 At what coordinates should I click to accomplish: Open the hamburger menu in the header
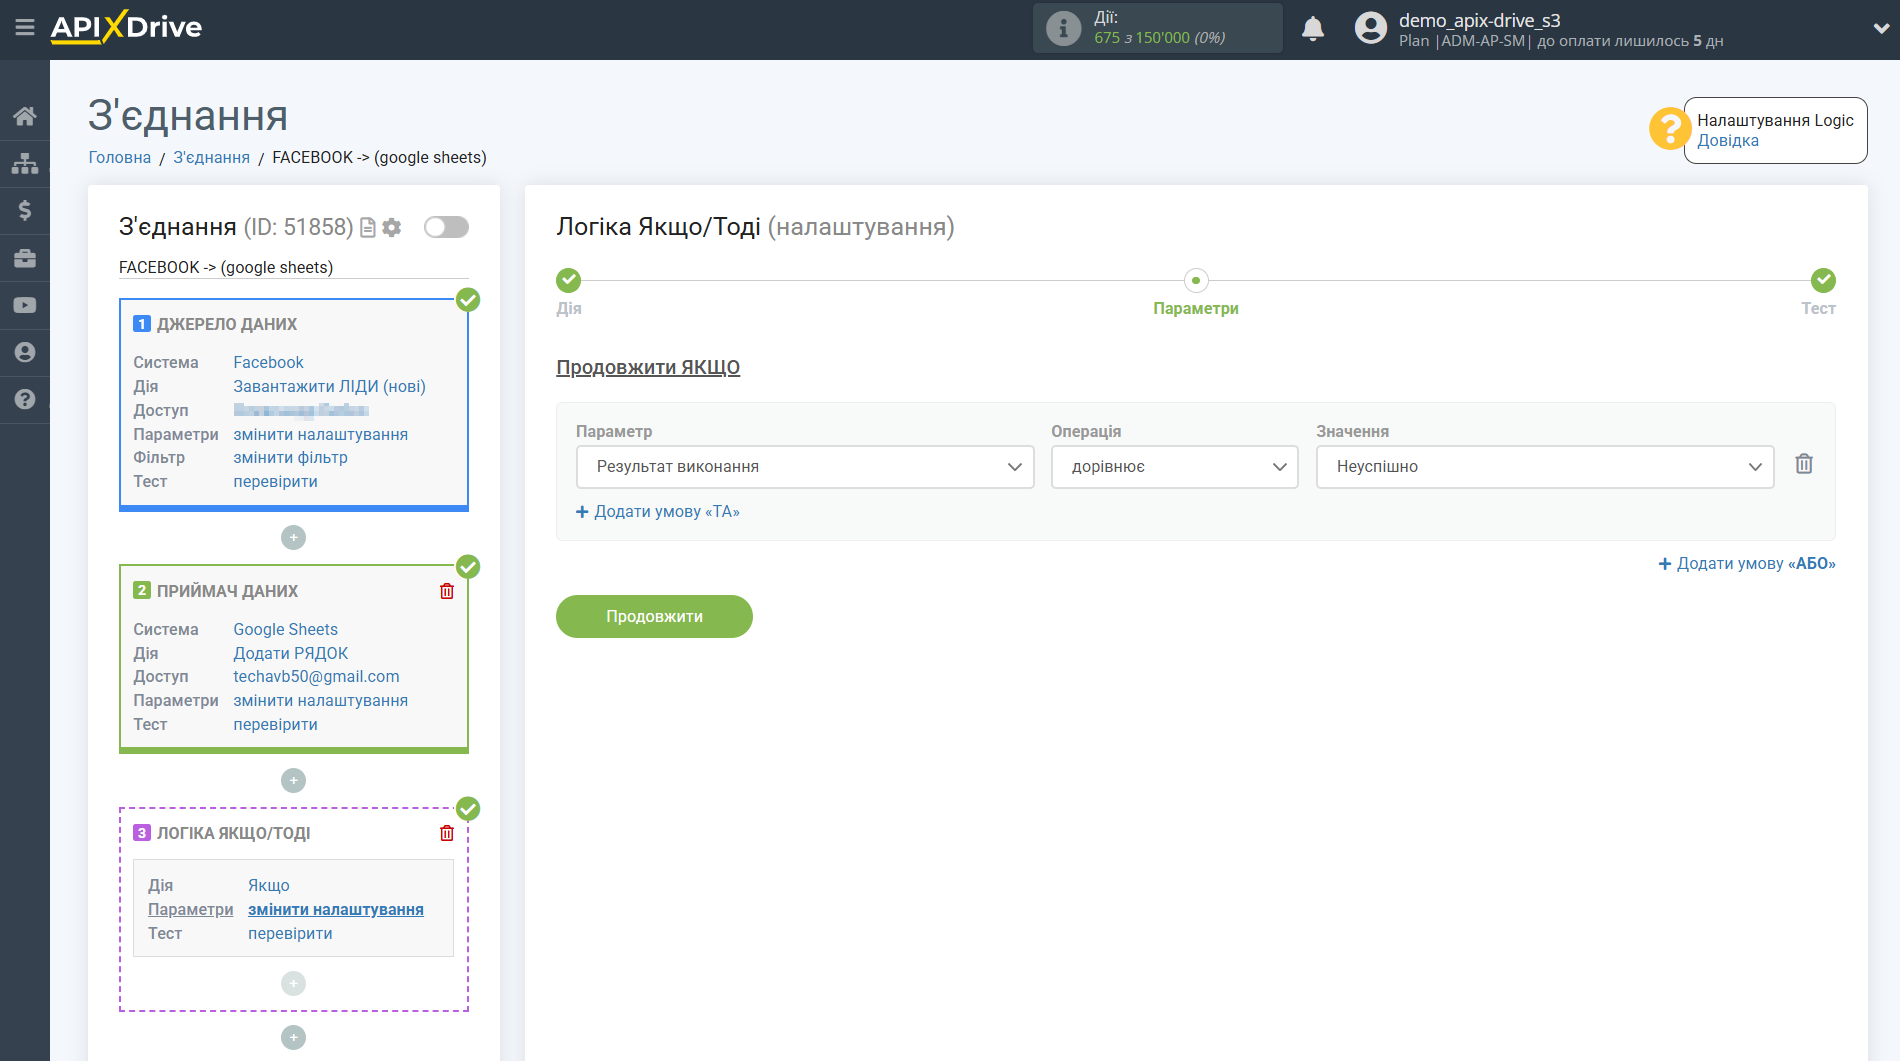[x=25, y=28]
